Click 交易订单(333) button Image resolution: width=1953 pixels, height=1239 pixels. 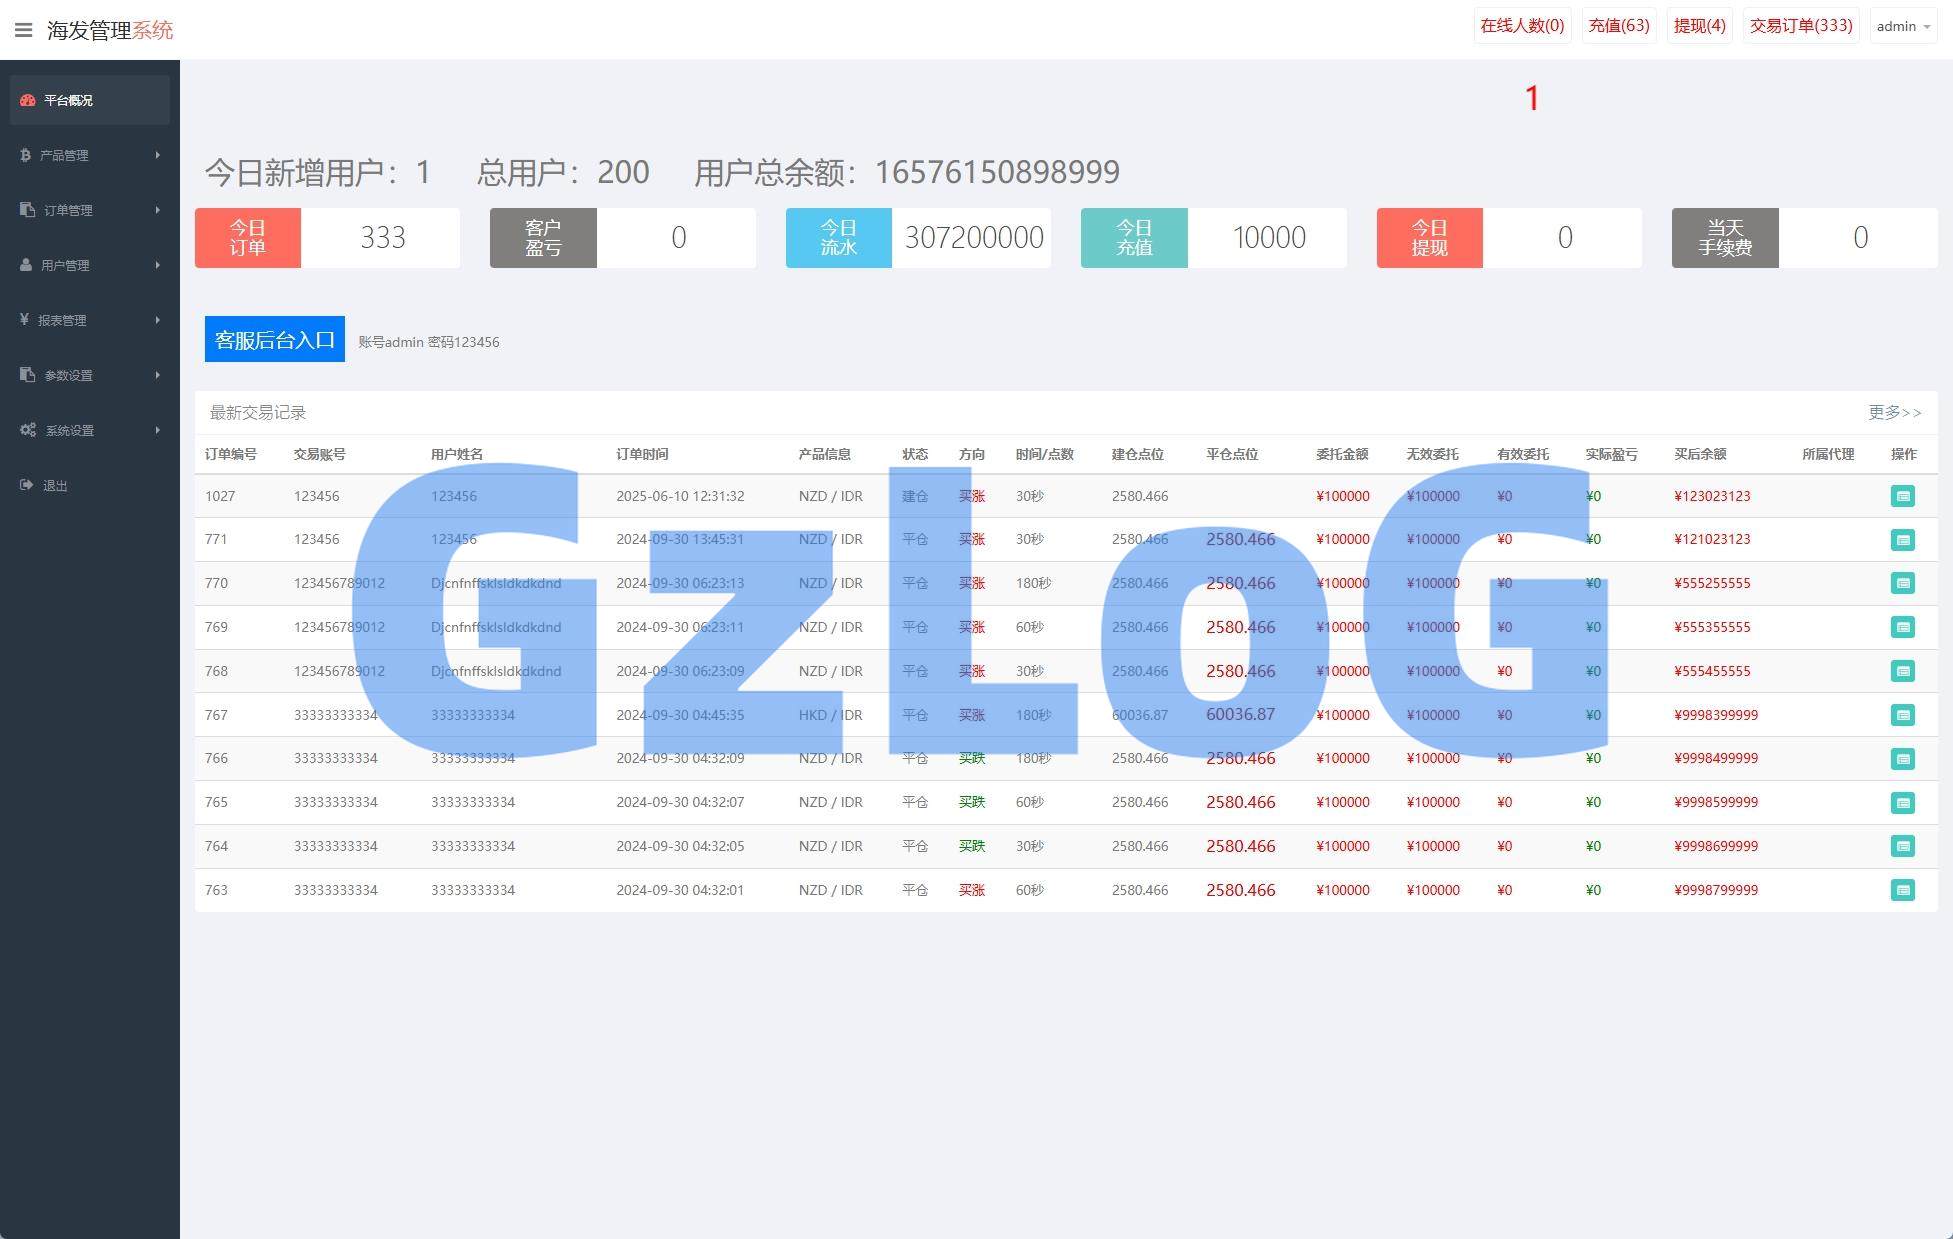(1801, 26)
